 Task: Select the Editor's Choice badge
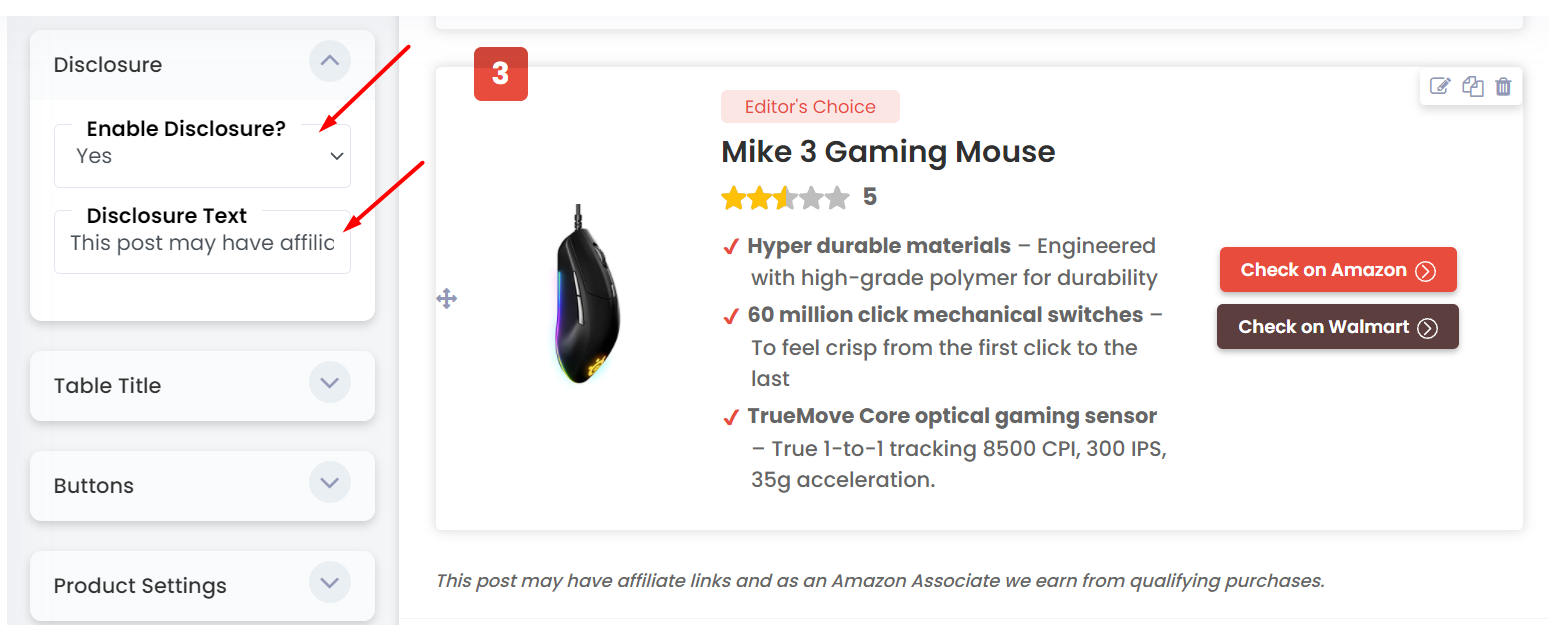point(810,107)
